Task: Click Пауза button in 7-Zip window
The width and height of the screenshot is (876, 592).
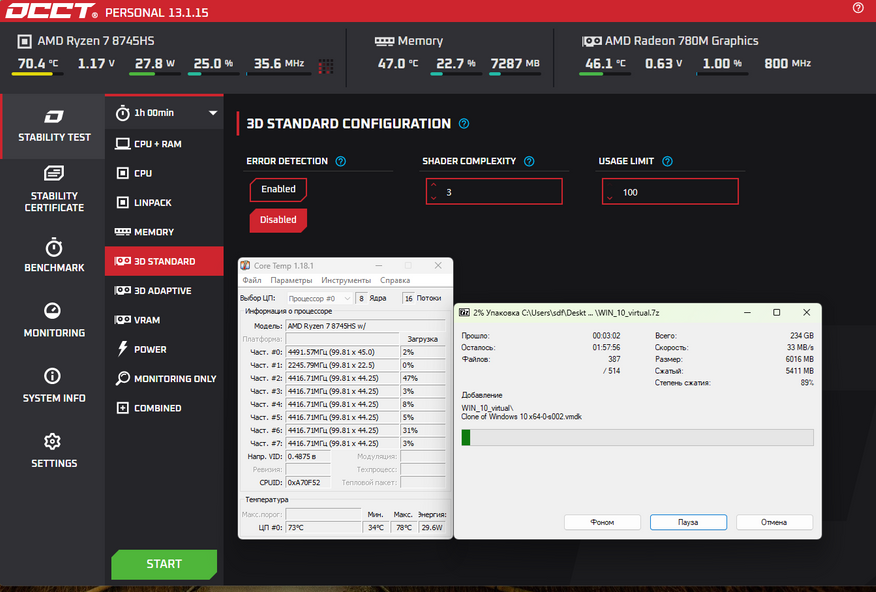Action: [x=688, y=522]
